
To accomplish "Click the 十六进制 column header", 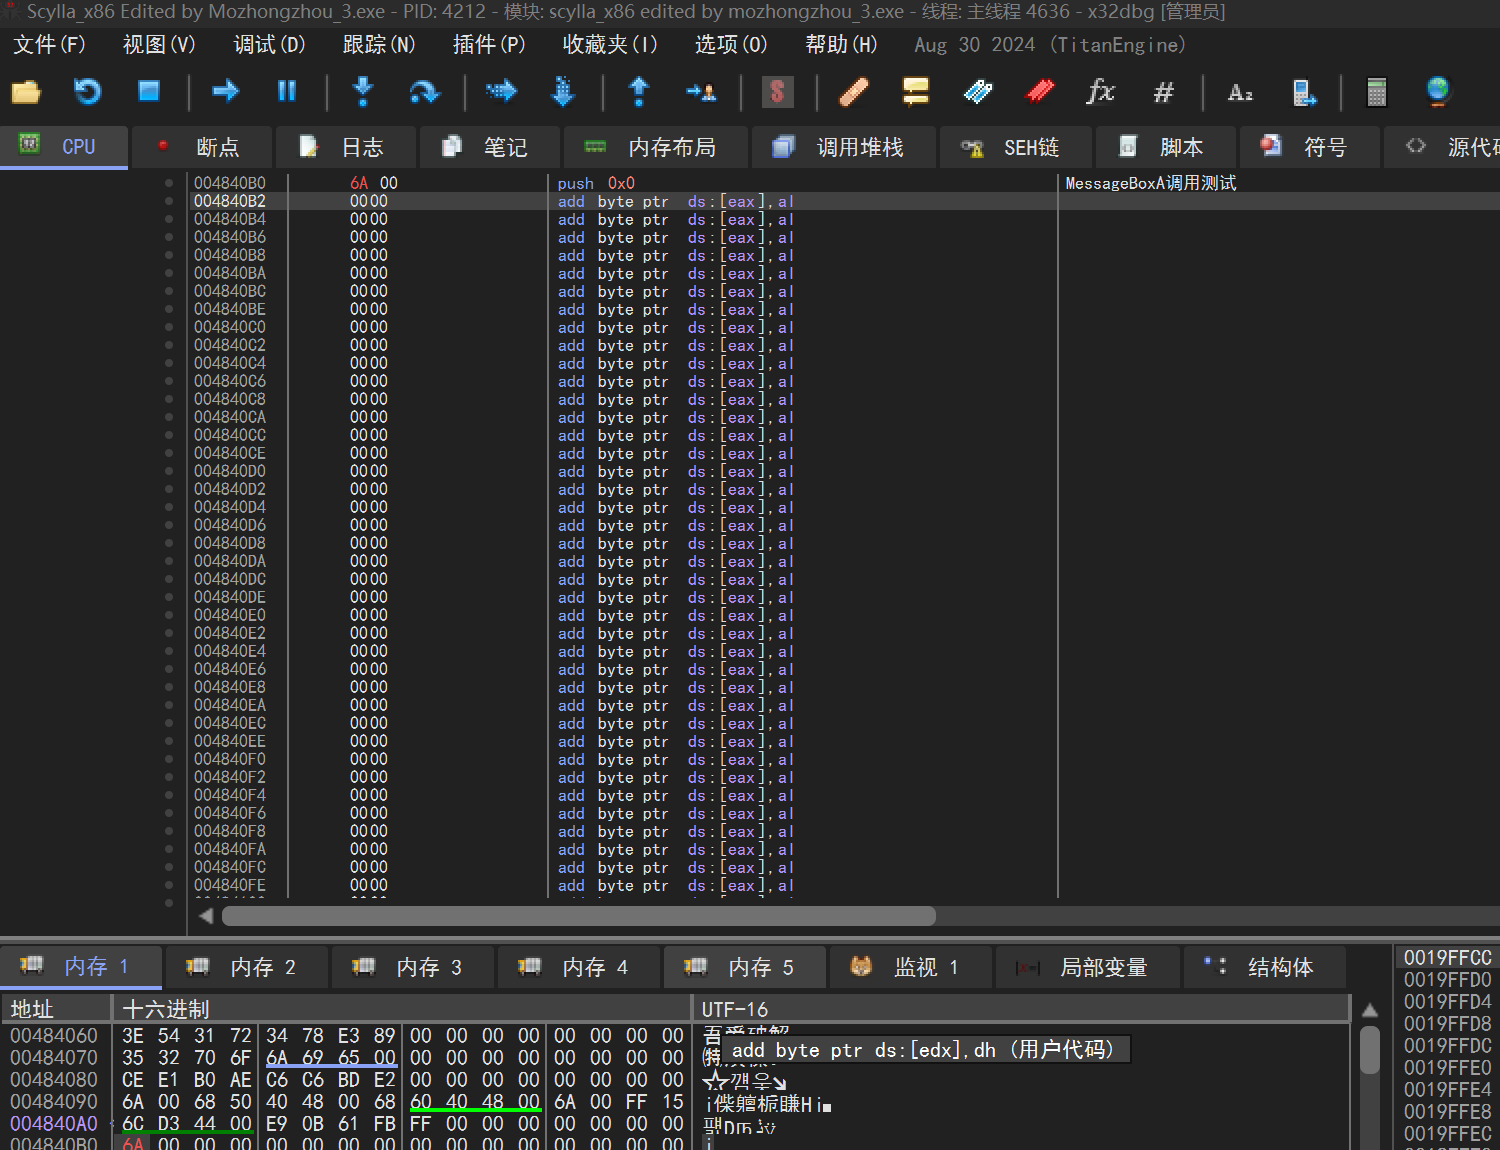I will 402,1009.
